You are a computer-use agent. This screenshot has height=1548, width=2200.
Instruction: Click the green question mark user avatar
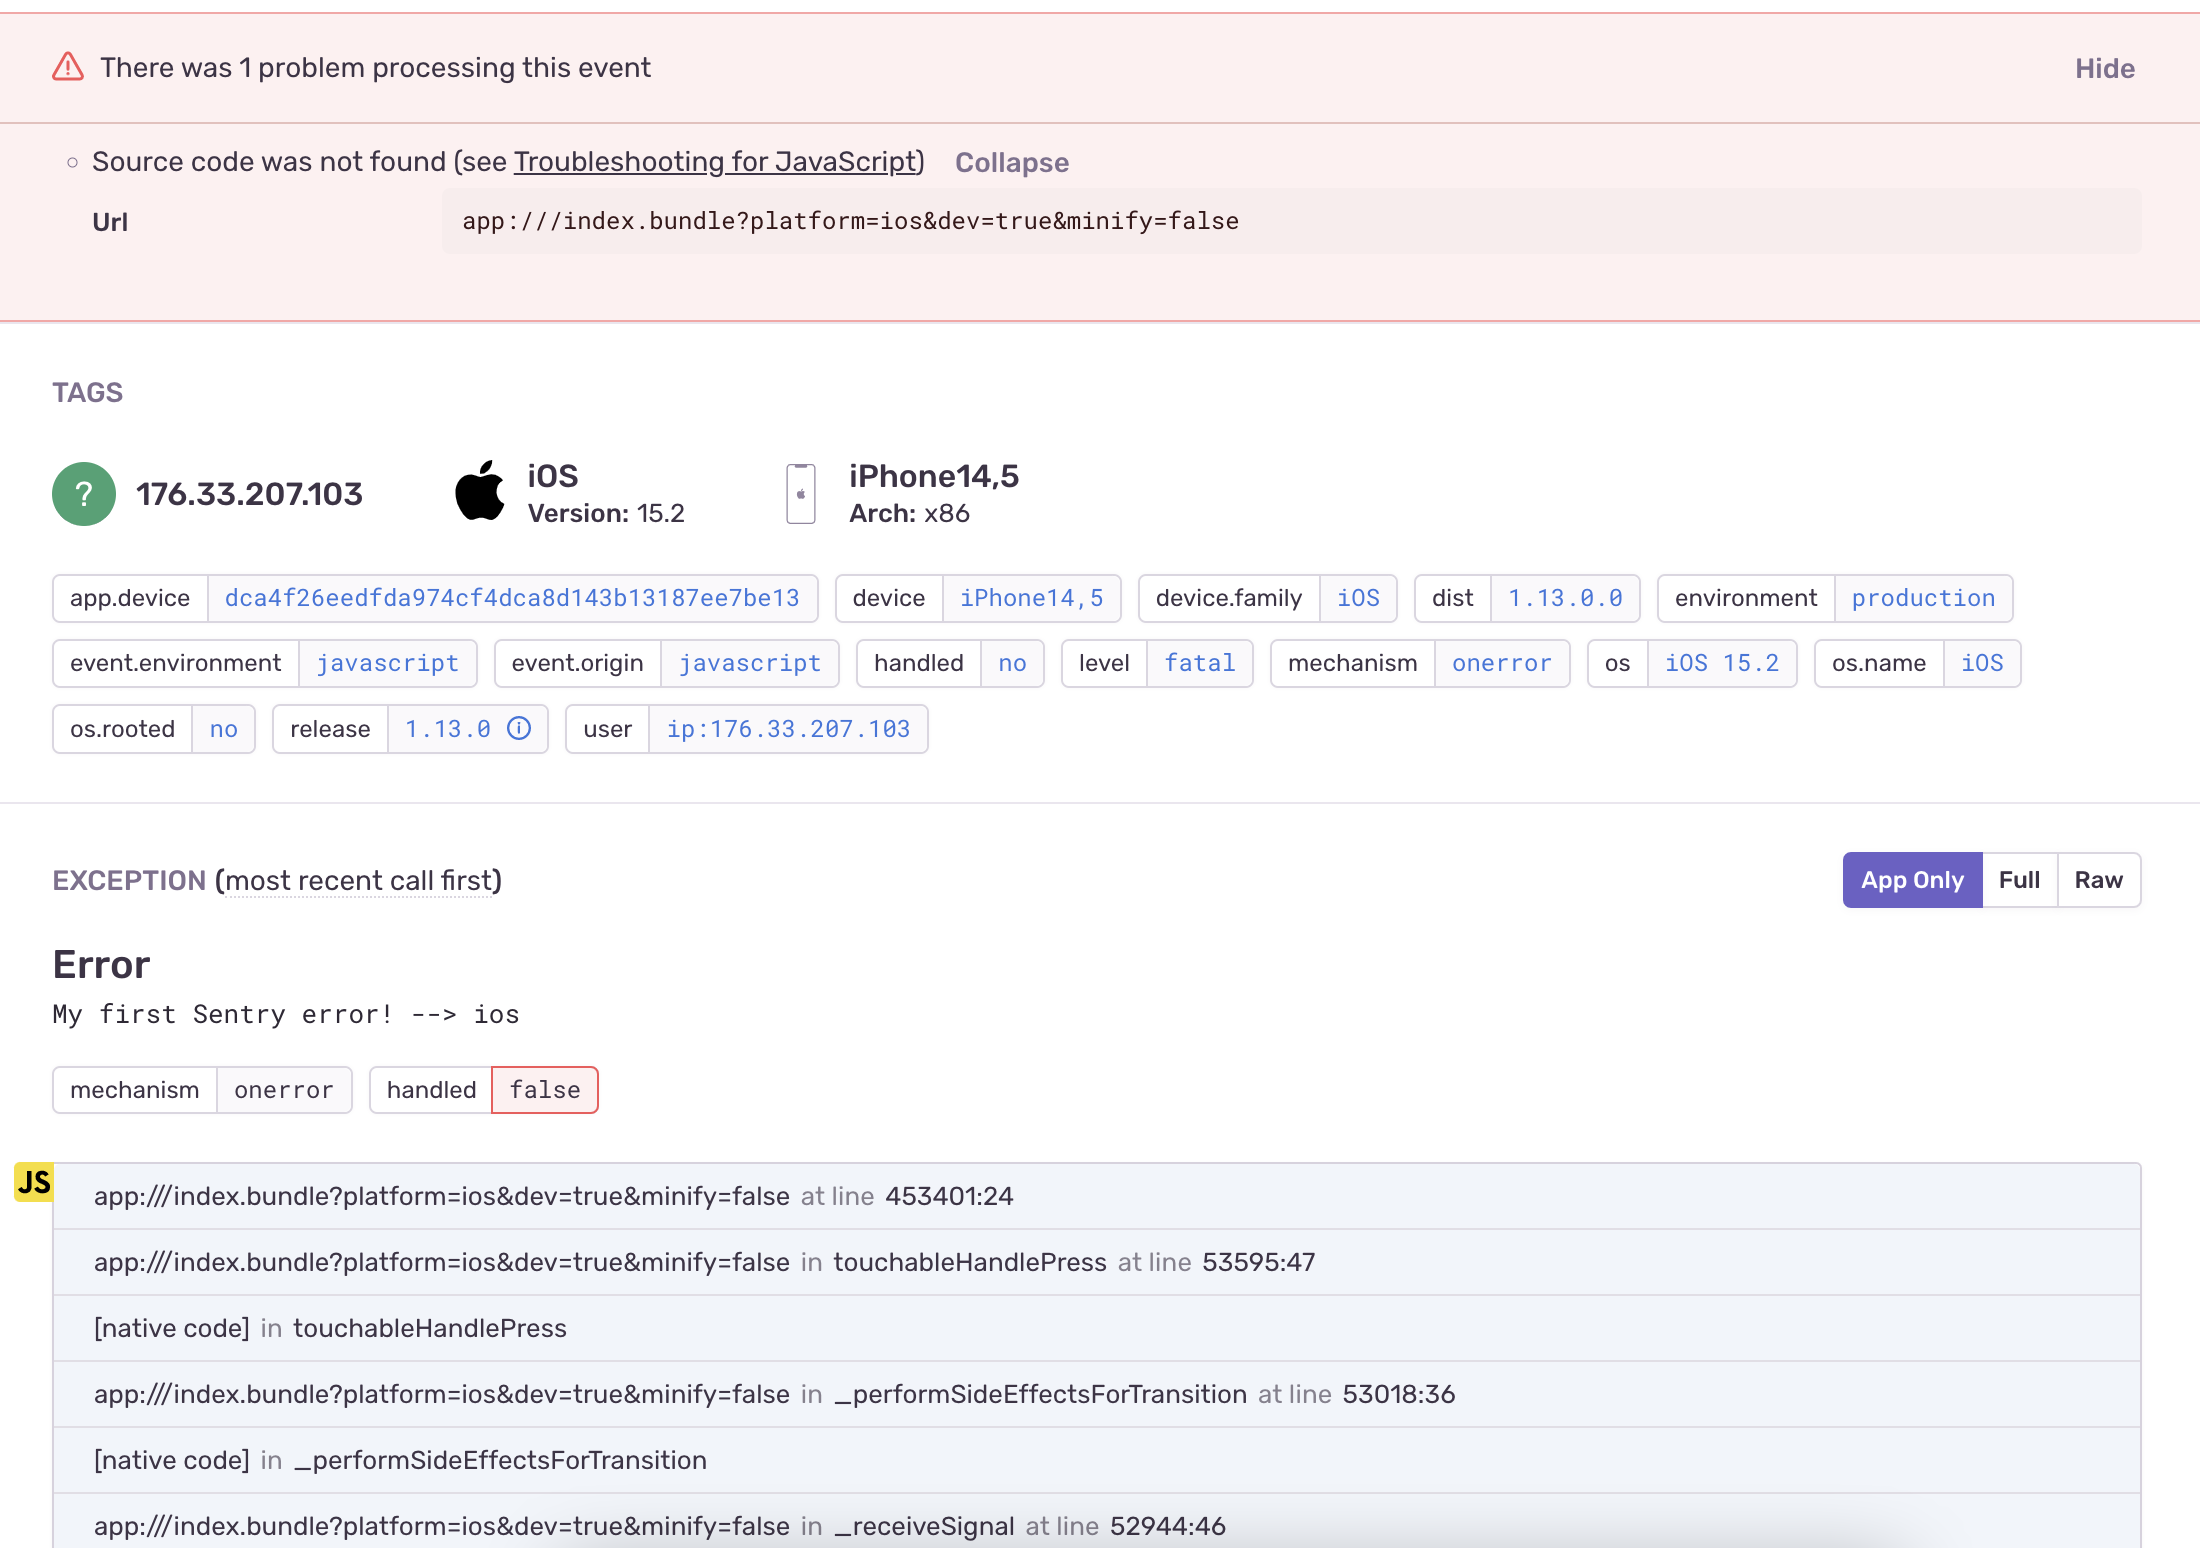tap(84, 493)
